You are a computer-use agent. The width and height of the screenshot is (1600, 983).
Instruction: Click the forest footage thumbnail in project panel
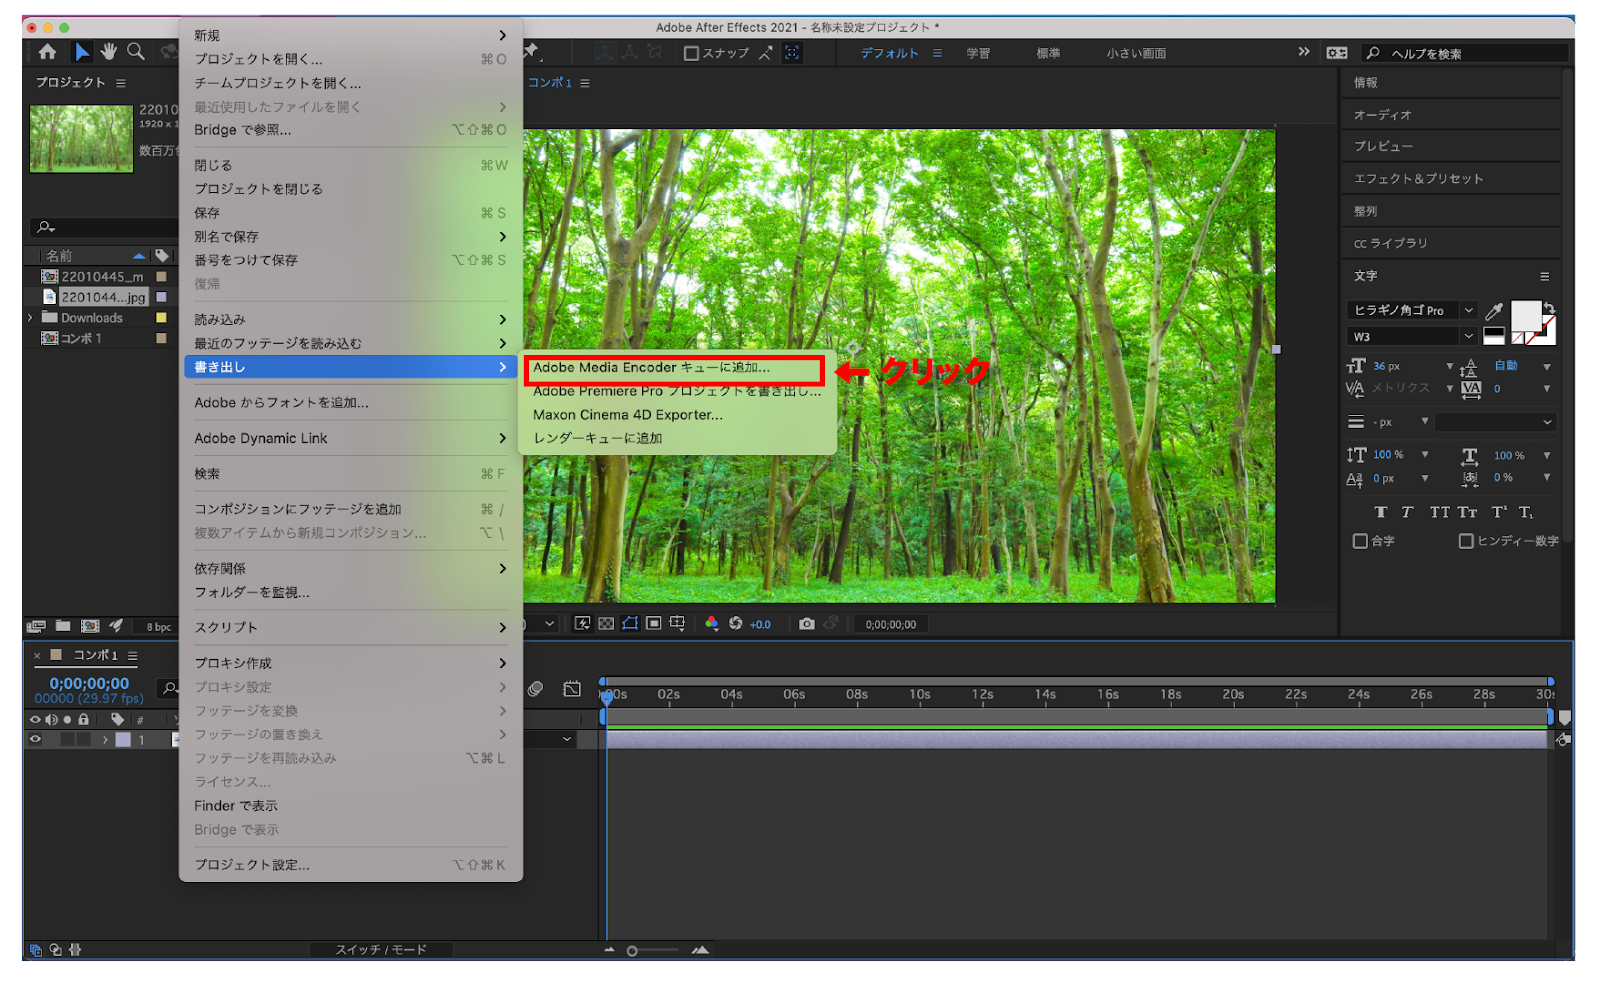click(80, 138)
